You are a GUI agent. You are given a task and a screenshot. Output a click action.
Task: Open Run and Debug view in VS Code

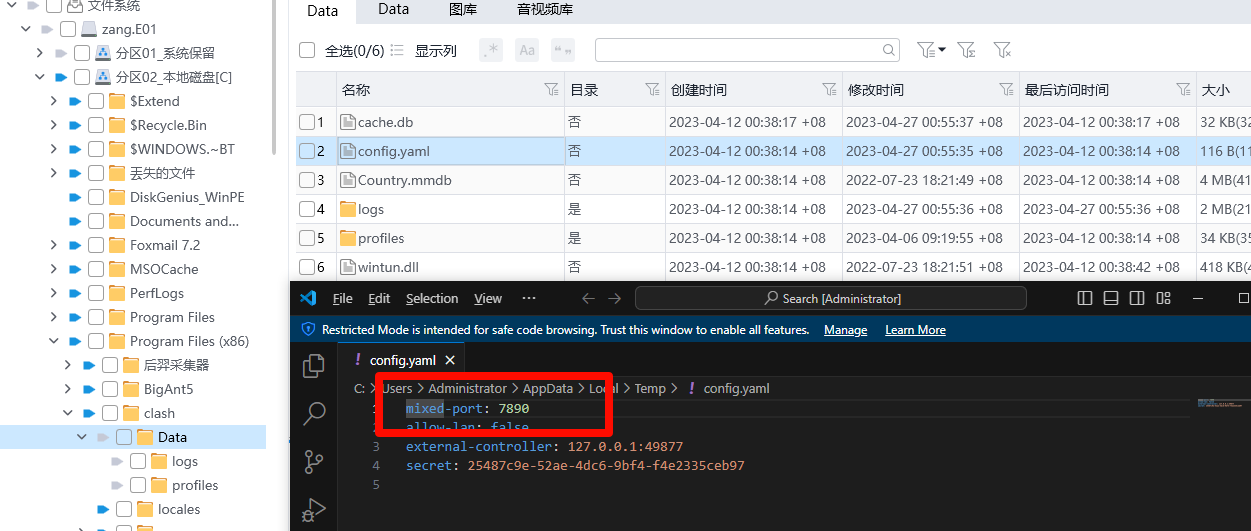point(314,508)
